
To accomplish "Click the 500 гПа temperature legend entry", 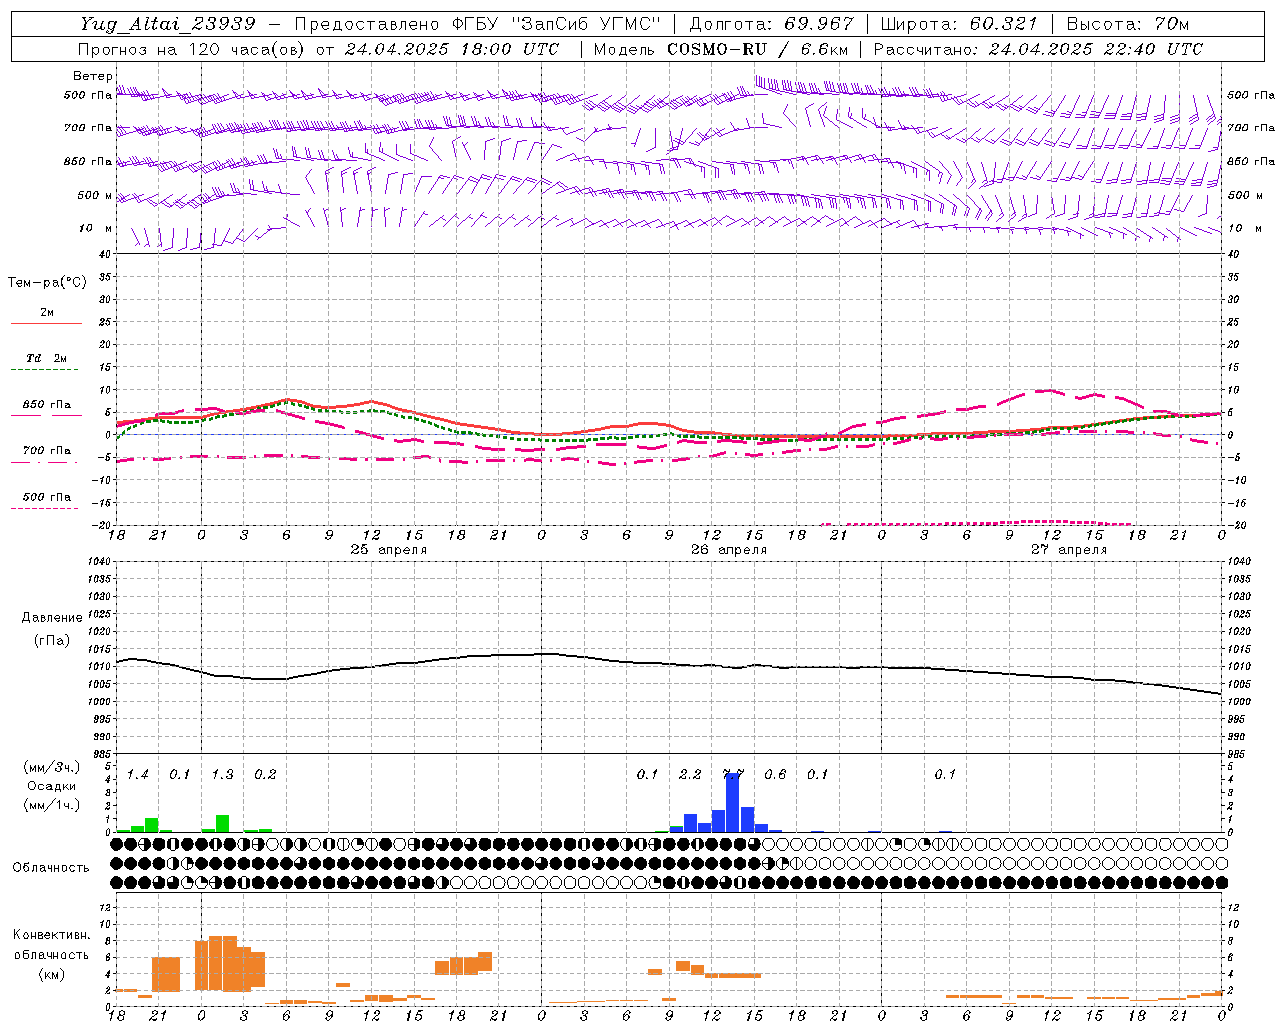I will [46, 497].
